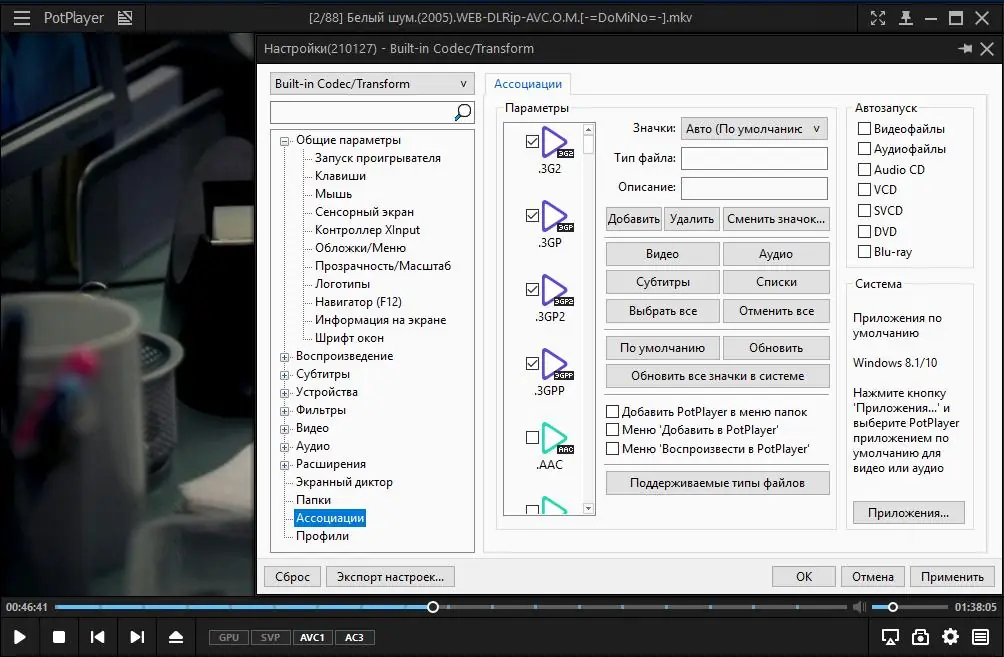Click the Eject/open media icon
The width and height of the screenshot is (1004, 657).
pos(176,636)
